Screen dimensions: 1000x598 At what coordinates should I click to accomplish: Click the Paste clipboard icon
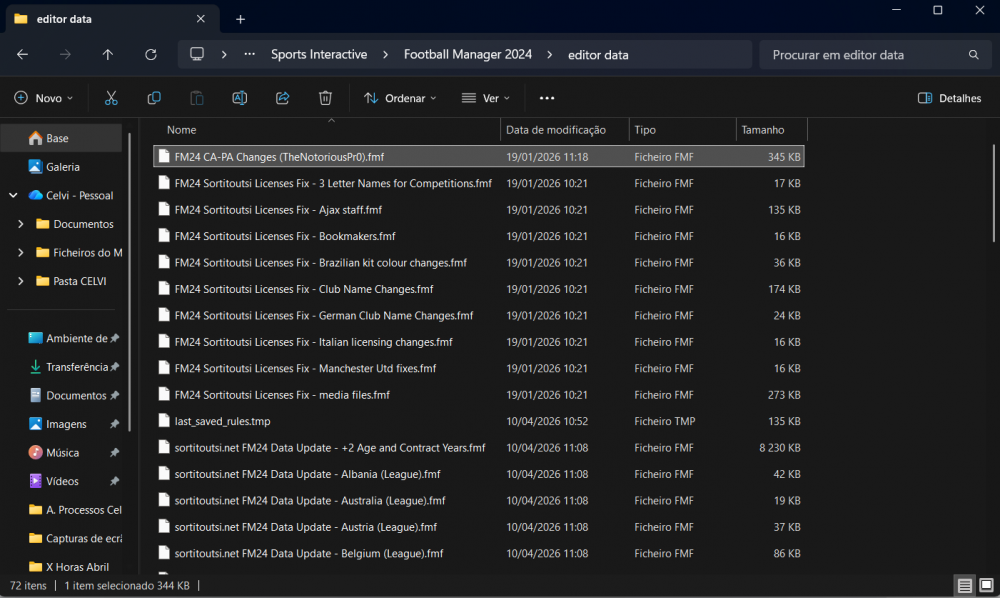[197, 98]
